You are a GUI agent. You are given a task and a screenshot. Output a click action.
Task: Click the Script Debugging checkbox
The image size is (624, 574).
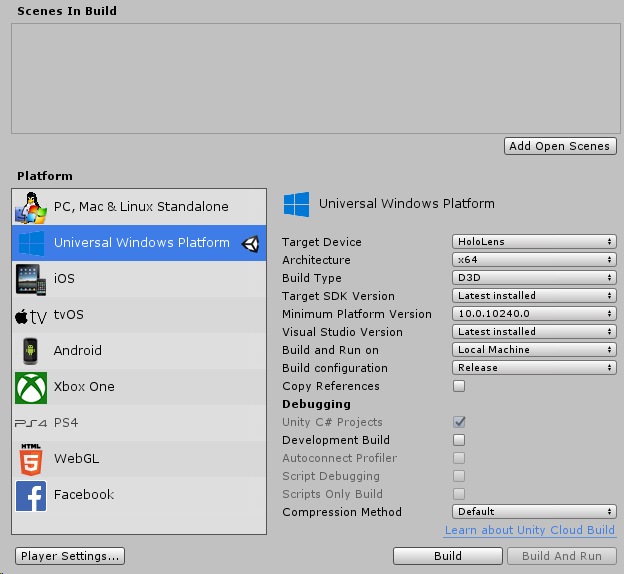459,476
